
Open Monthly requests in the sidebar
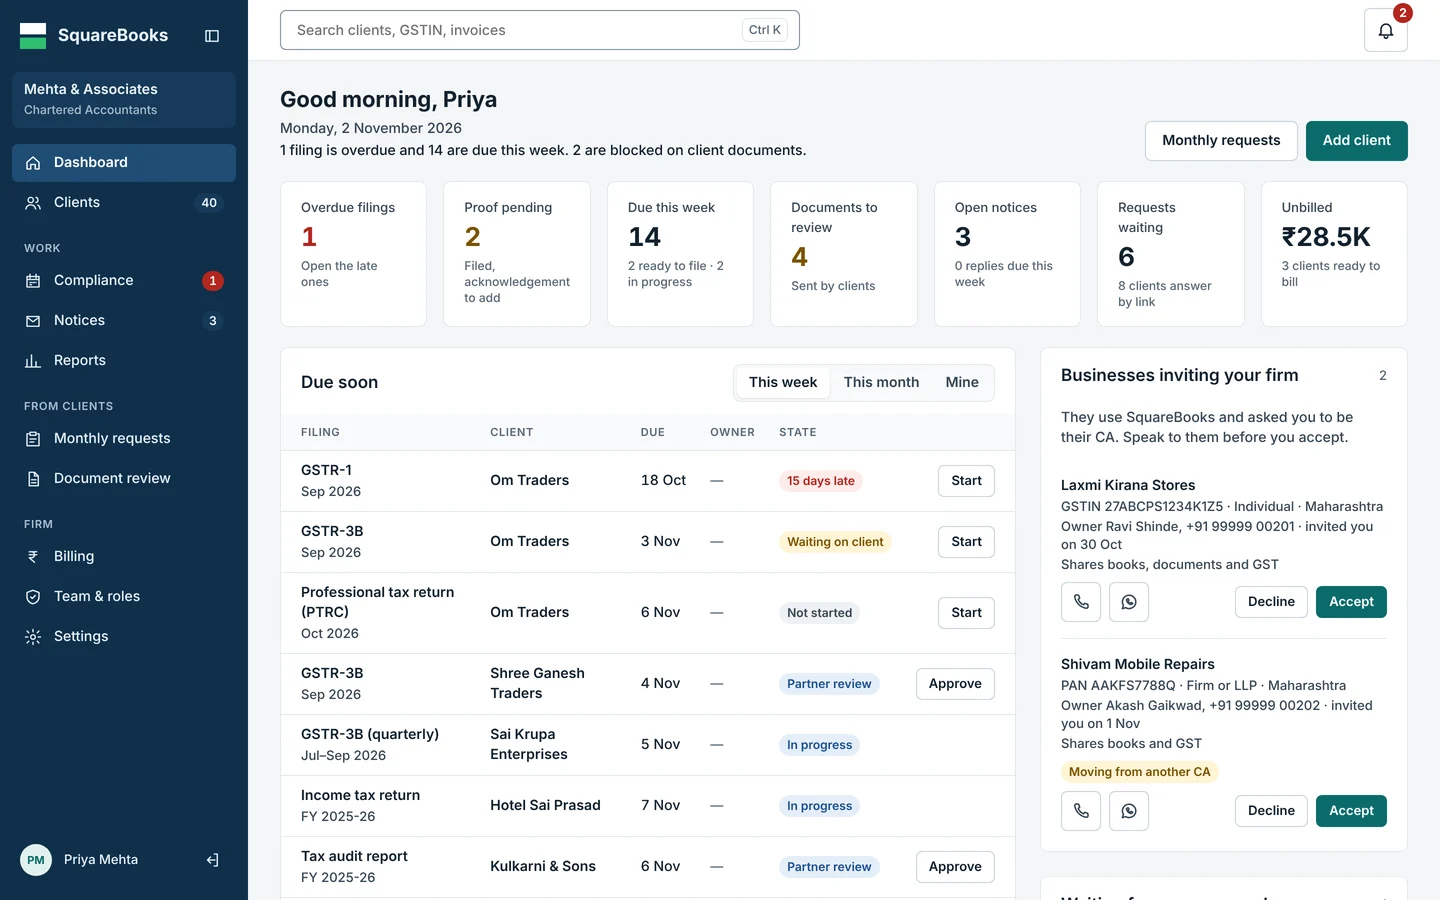pos(124,439)
